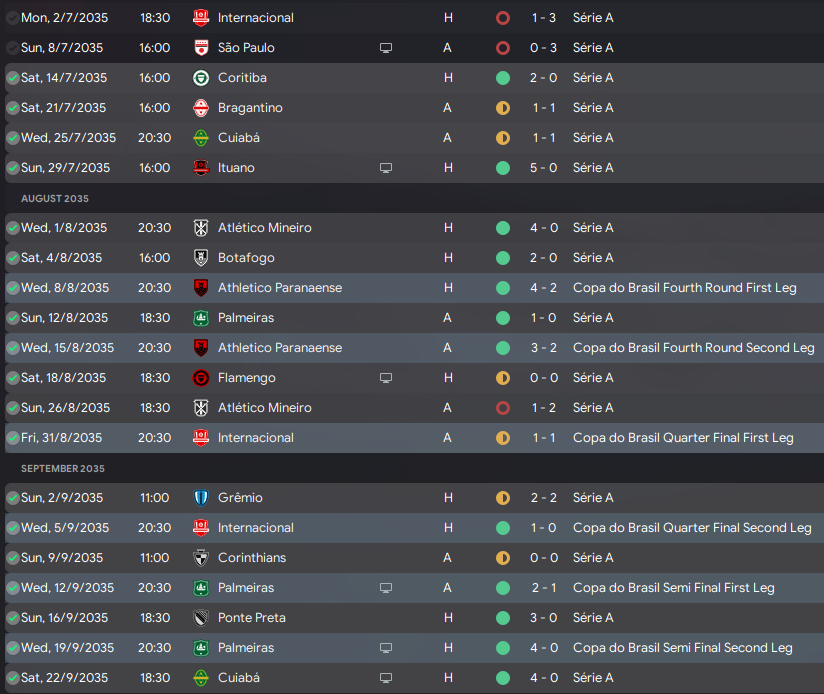Open Copa do Brasil Semi Final Second Leg

pos(683,648)
